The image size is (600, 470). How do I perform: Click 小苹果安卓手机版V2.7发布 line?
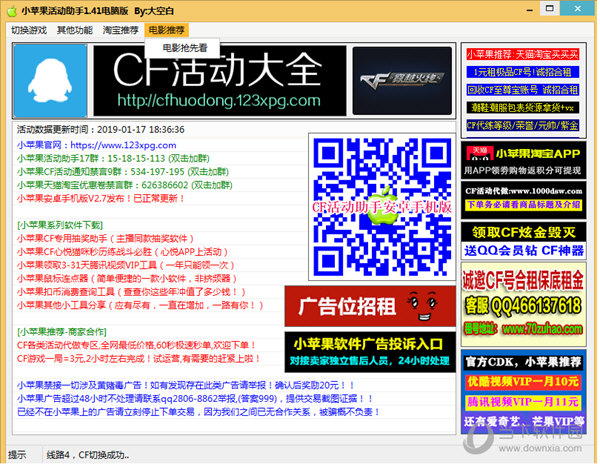click(x=101, y=199)
